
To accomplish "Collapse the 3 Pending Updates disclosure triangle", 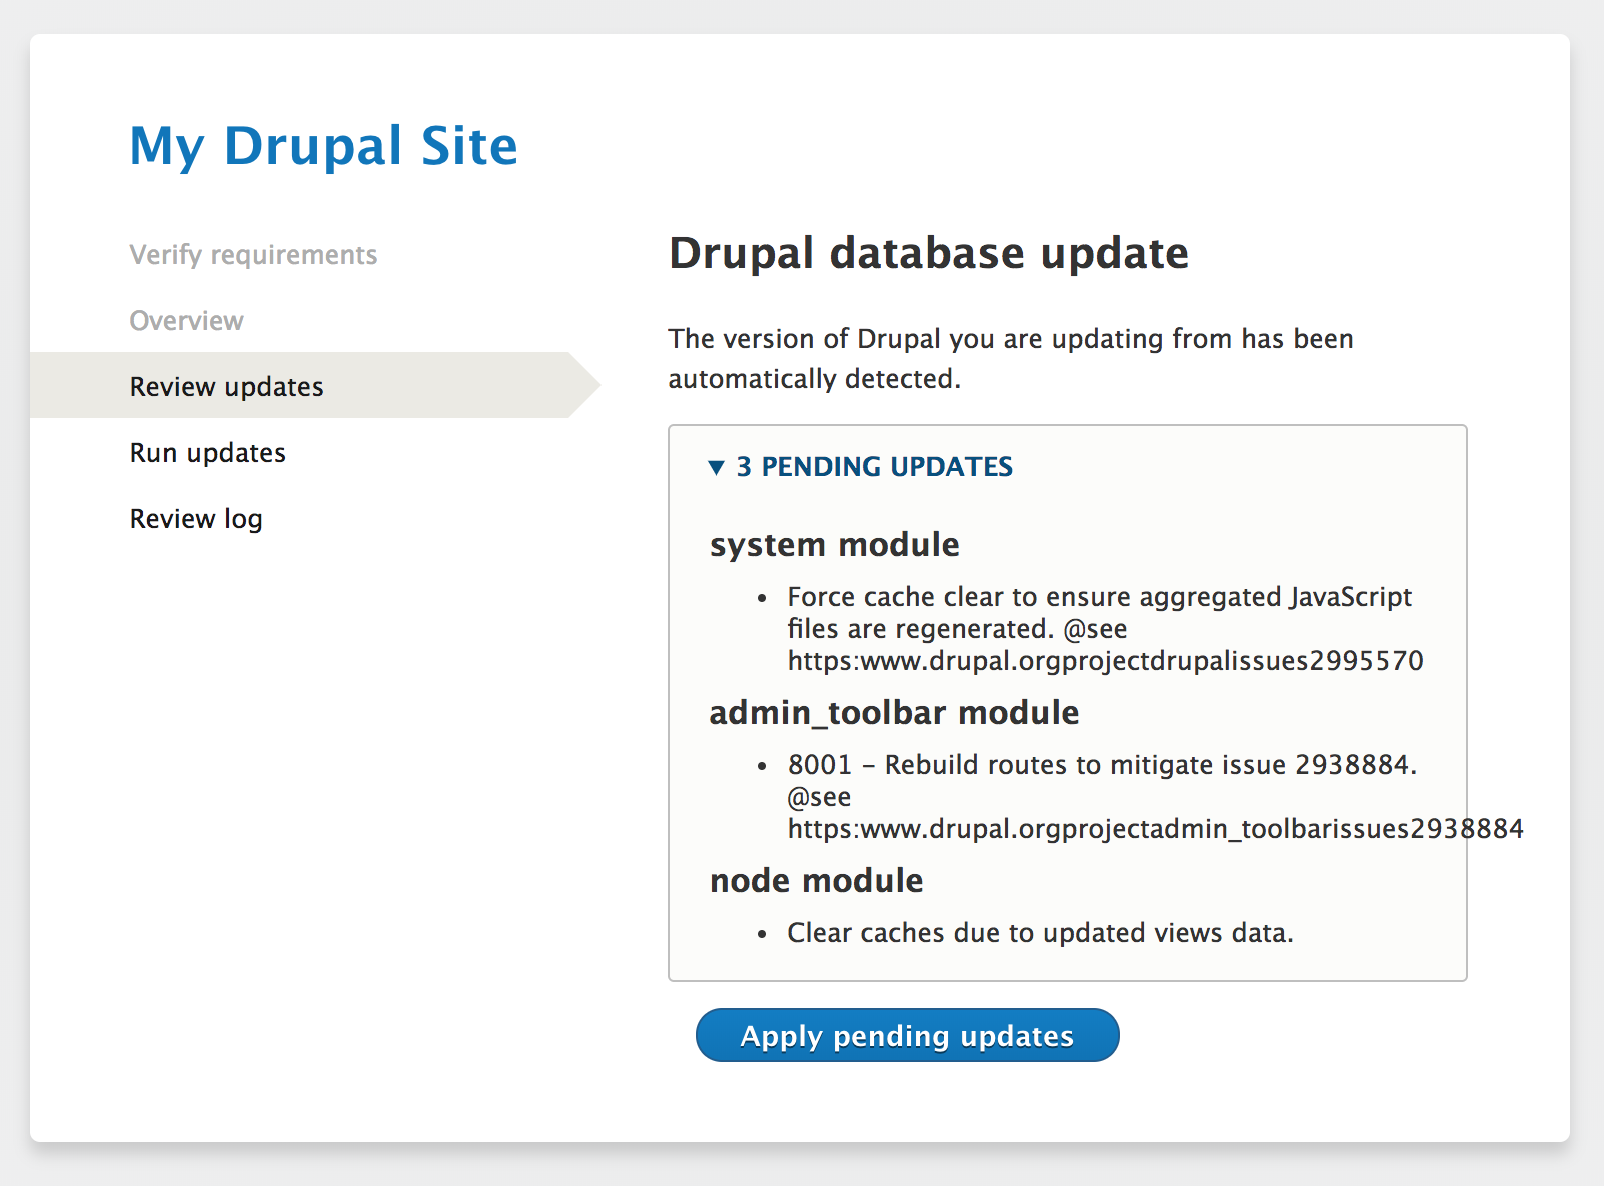I will coord(716,467).
